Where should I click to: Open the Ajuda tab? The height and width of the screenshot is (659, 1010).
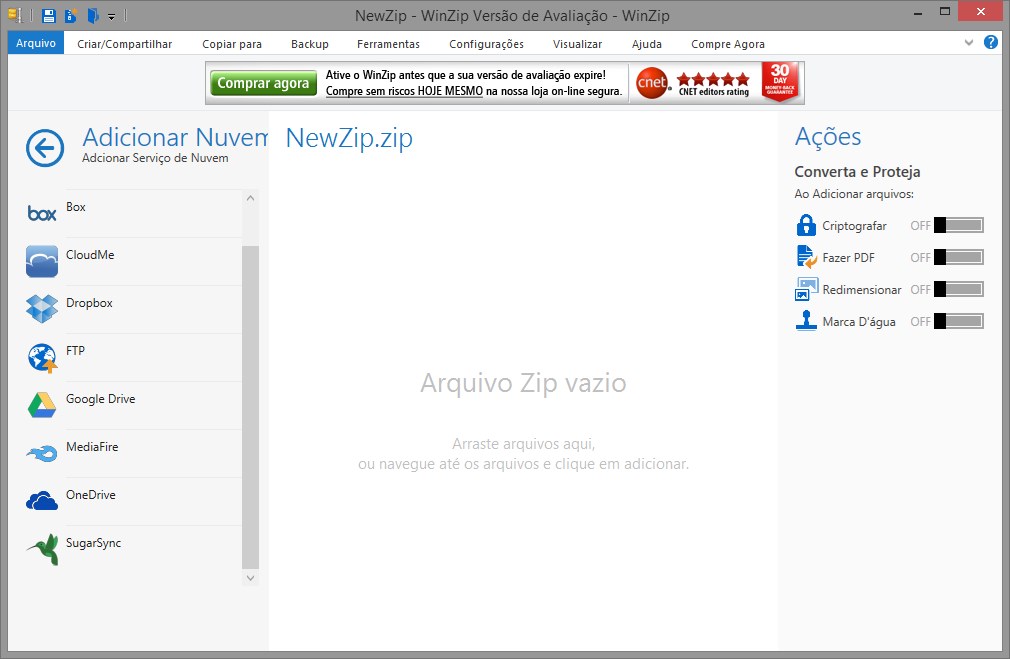tap(647, 44)
